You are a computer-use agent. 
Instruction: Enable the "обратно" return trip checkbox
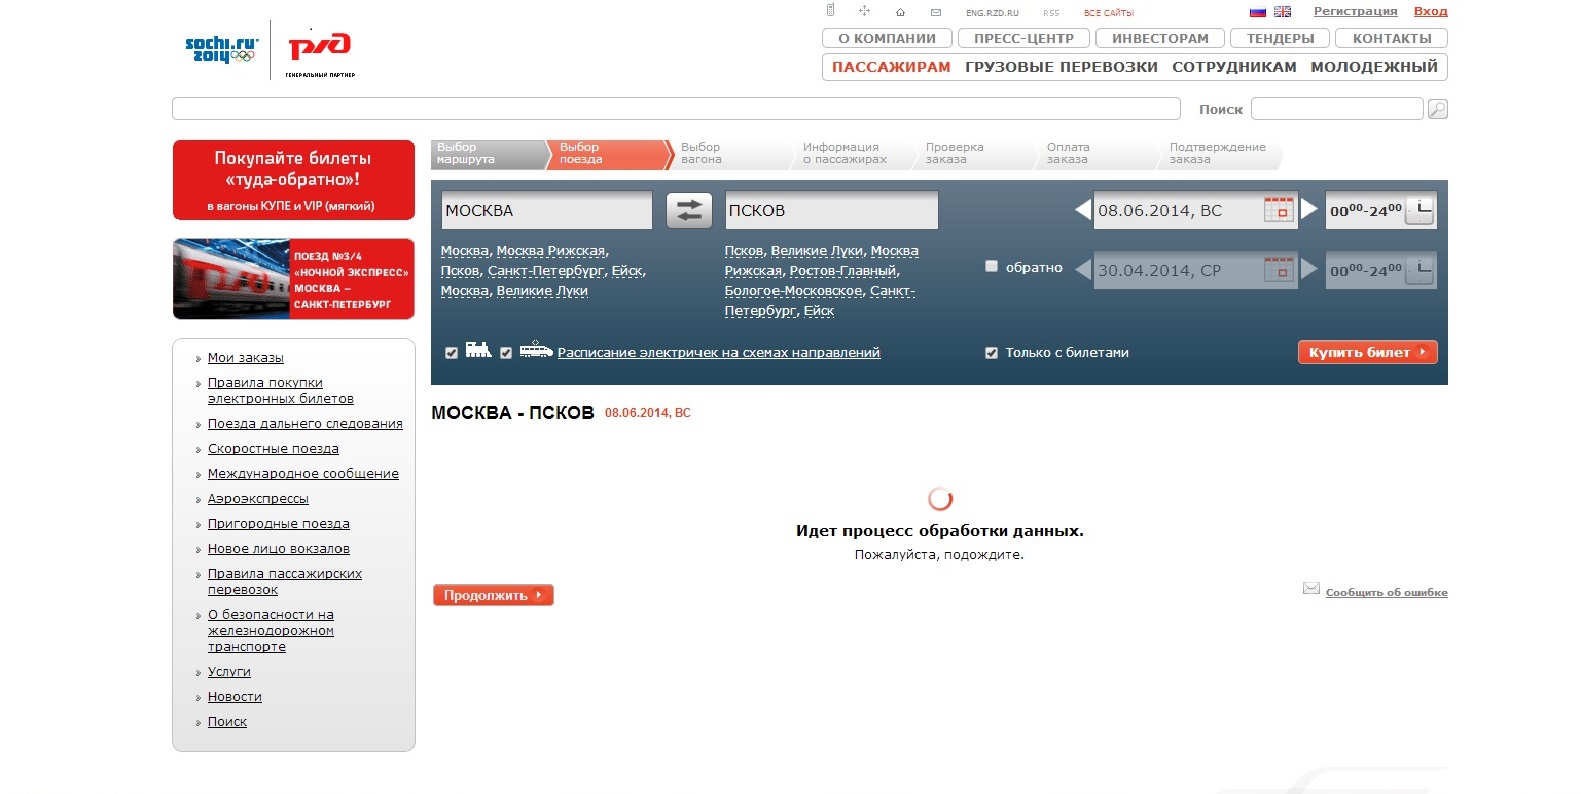click(x=991, y=267)
